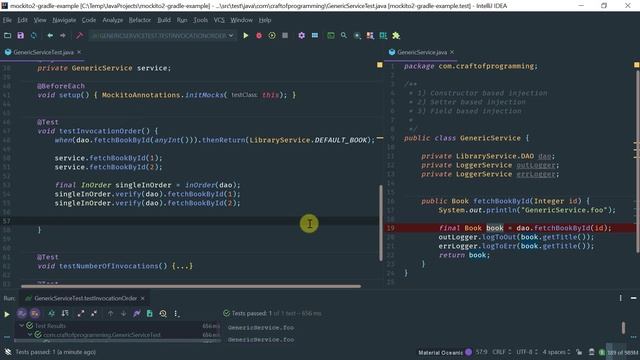Start debugging with the red bug icon

(x=259, y=36)
